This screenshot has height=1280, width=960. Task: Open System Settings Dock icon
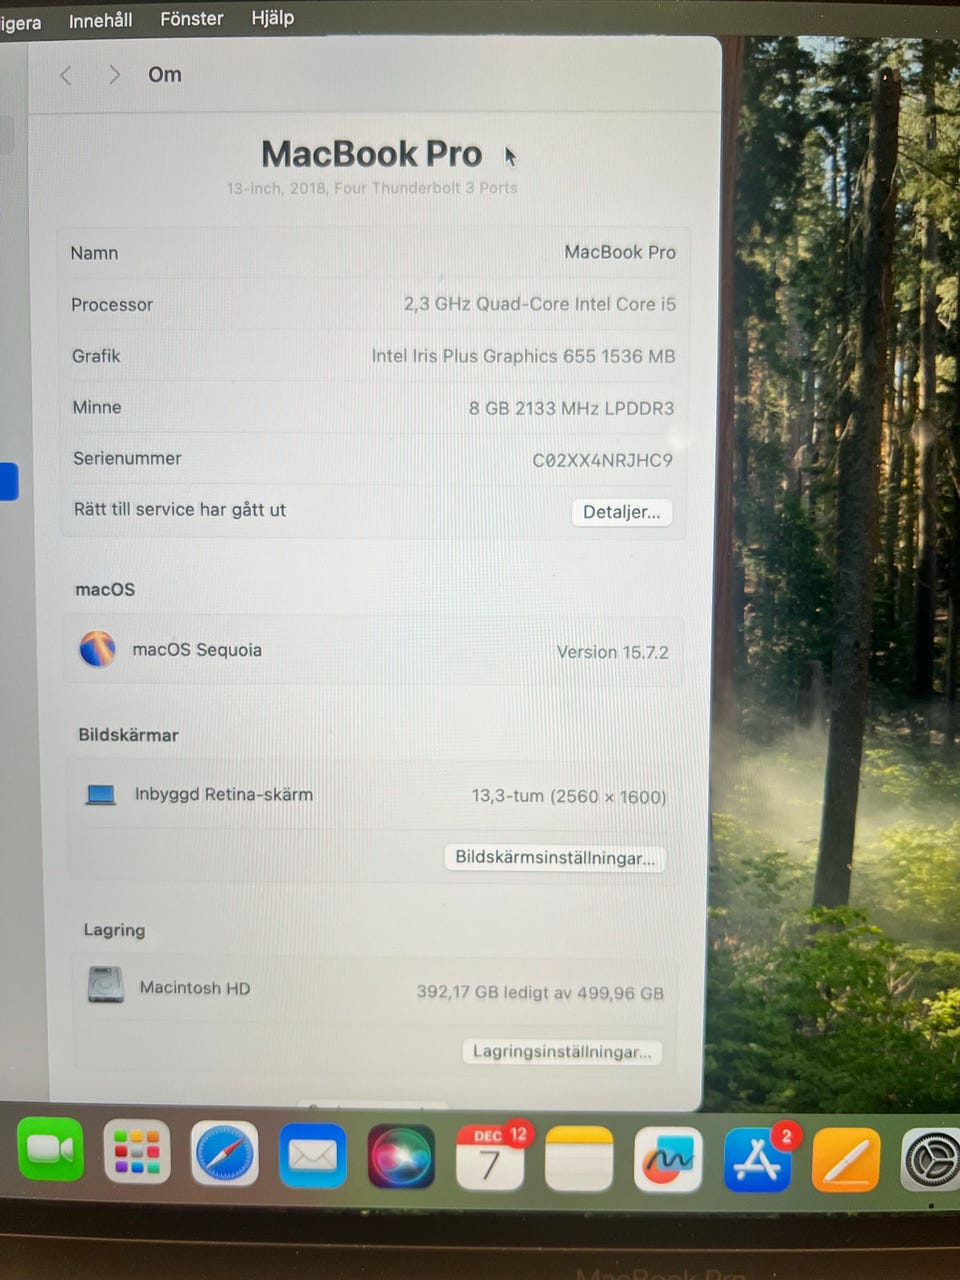[931, 1160]
